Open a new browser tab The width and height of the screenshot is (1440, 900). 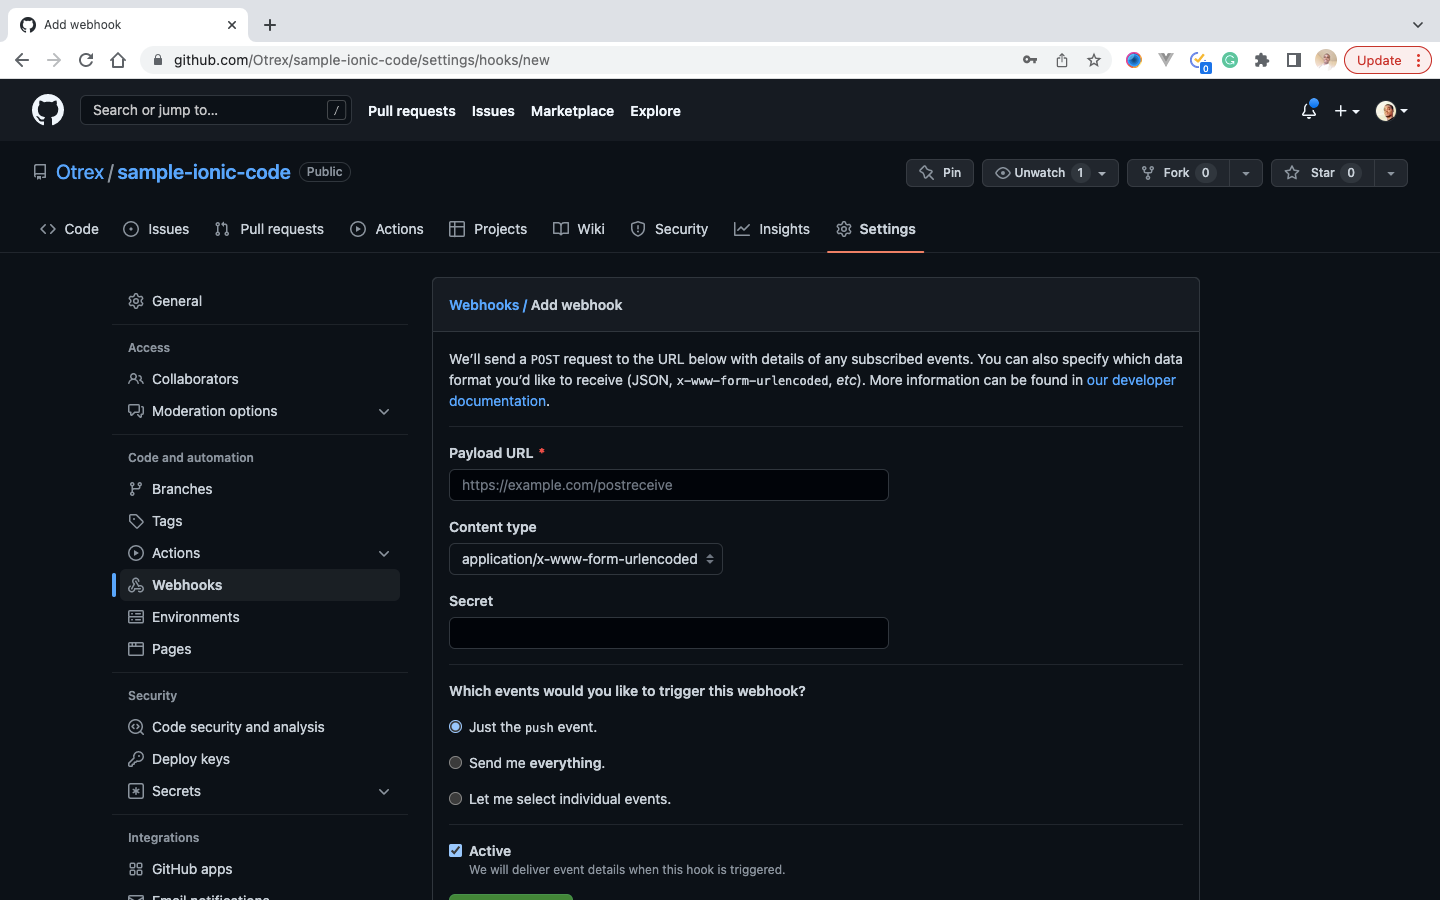[x=270, y=25]
